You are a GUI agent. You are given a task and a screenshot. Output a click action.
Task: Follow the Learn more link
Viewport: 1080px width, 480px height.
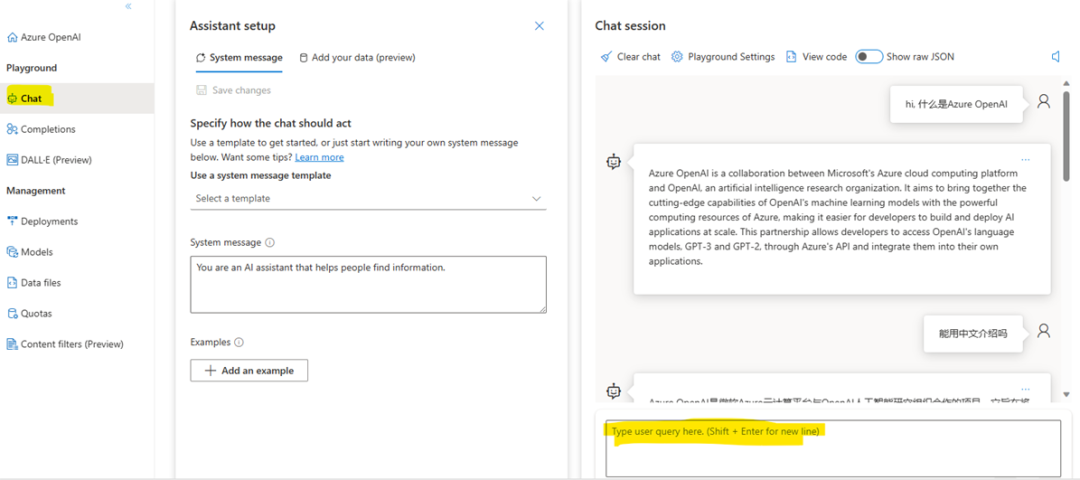click(319, 157)
